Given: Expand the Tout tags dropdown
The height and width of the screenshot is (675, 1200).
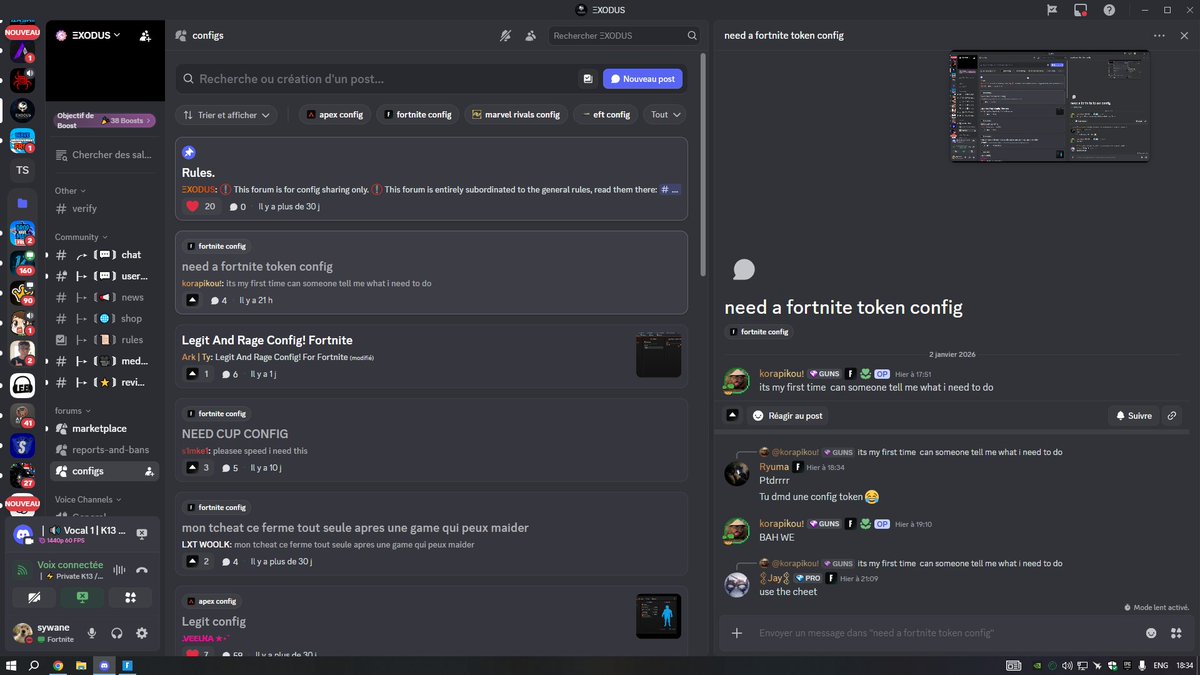Looking at the screenshot, I should click(665, 115).
